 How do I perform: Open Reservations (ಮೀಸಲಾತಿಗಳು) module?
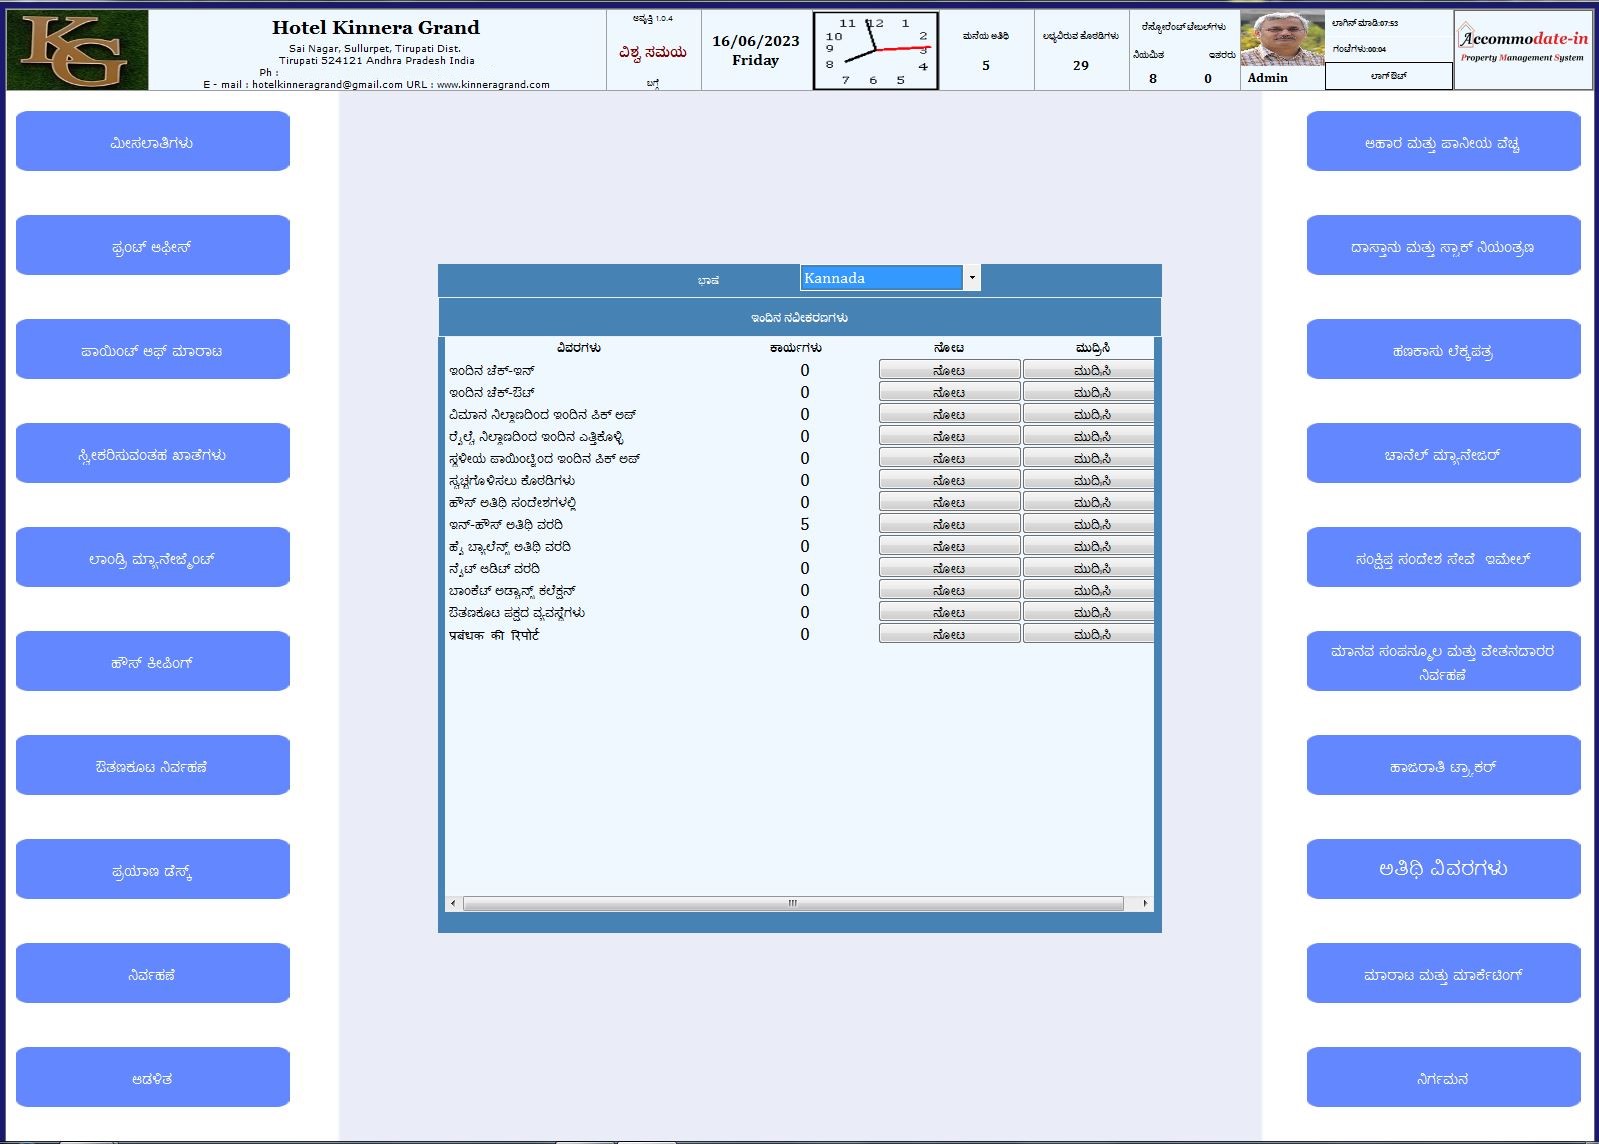(x=153, y=141)
